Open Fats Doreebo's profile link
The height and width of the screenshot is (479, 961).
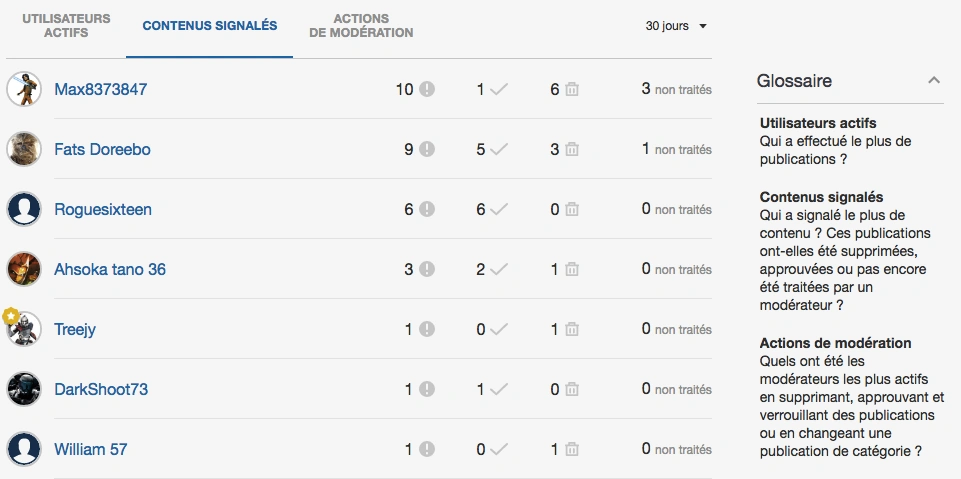pos(102,150)
